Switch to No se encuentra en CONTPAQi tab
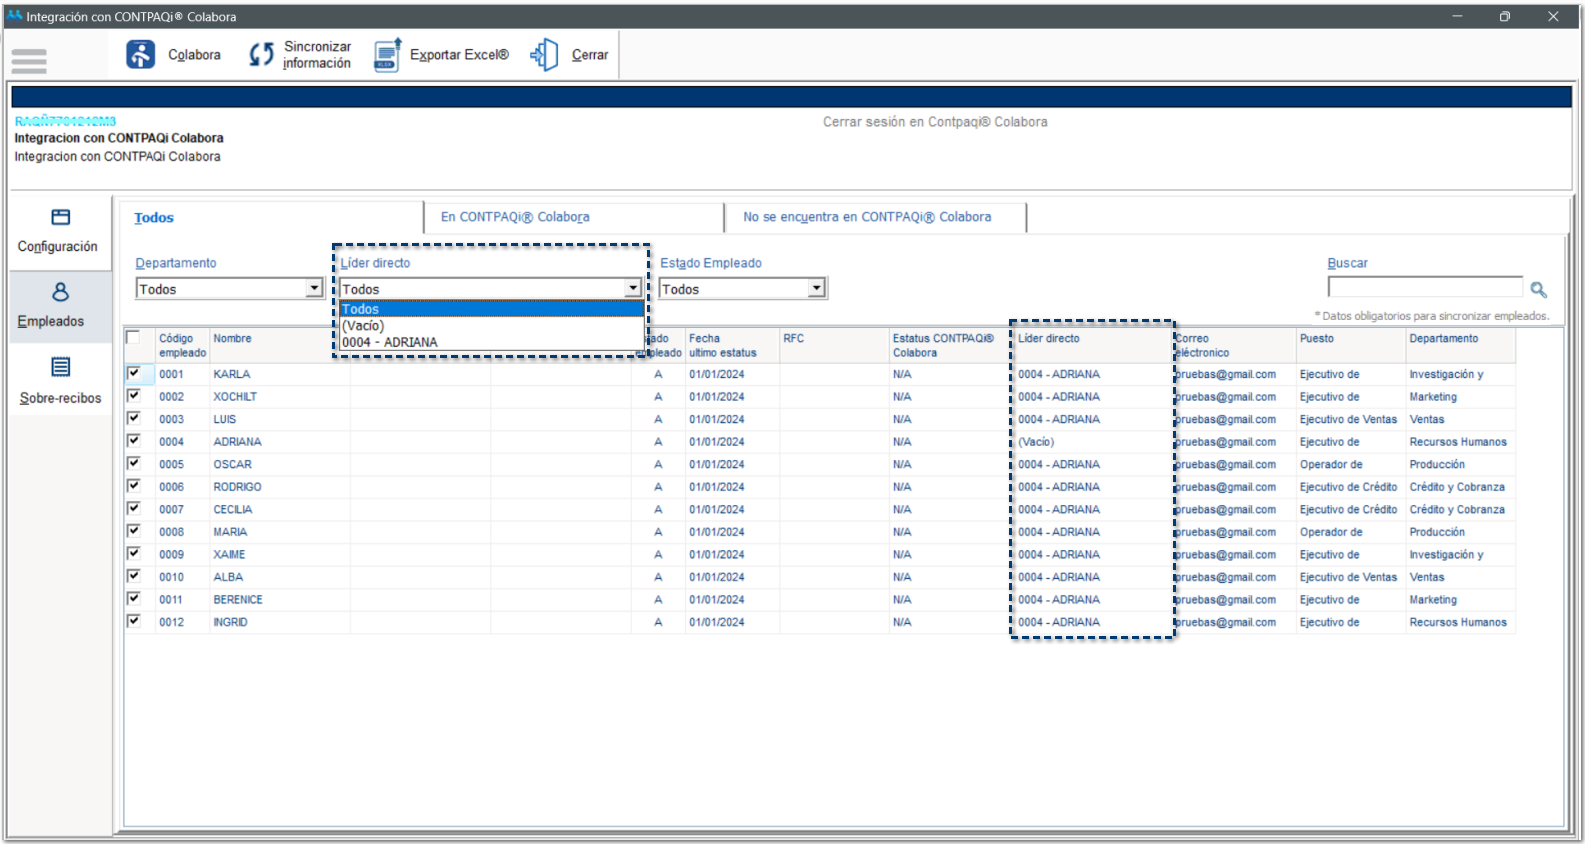The image size is (1585, 844). click(x=867, y=217)
